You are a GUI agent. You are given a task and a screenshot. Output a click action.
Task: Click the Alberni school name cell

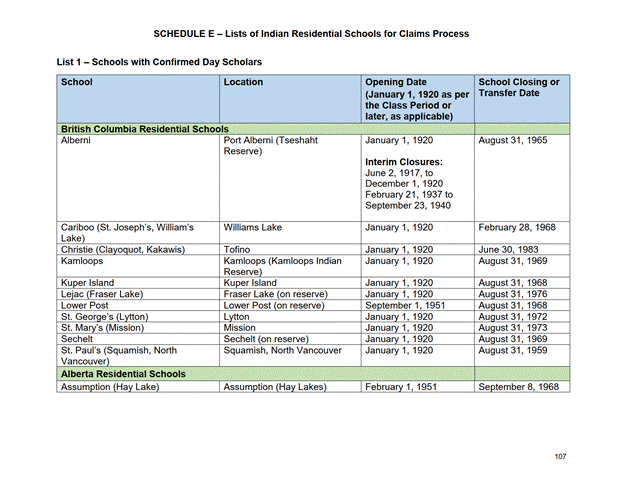[77, 141]
